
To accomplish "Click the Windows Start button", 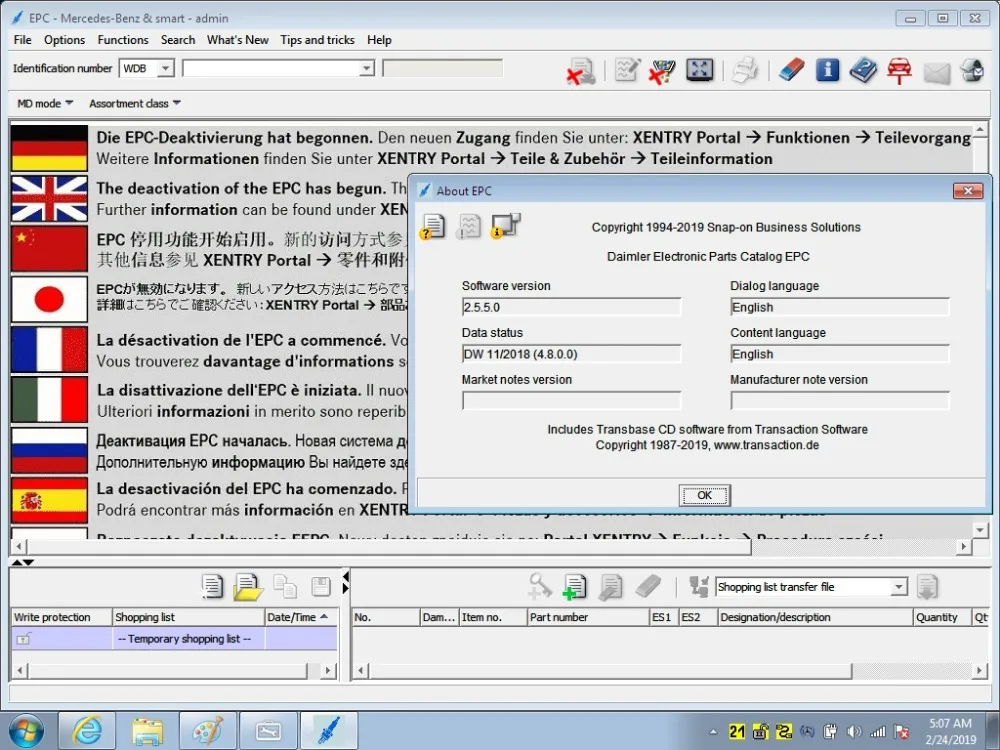I will [x=26, y=731].
